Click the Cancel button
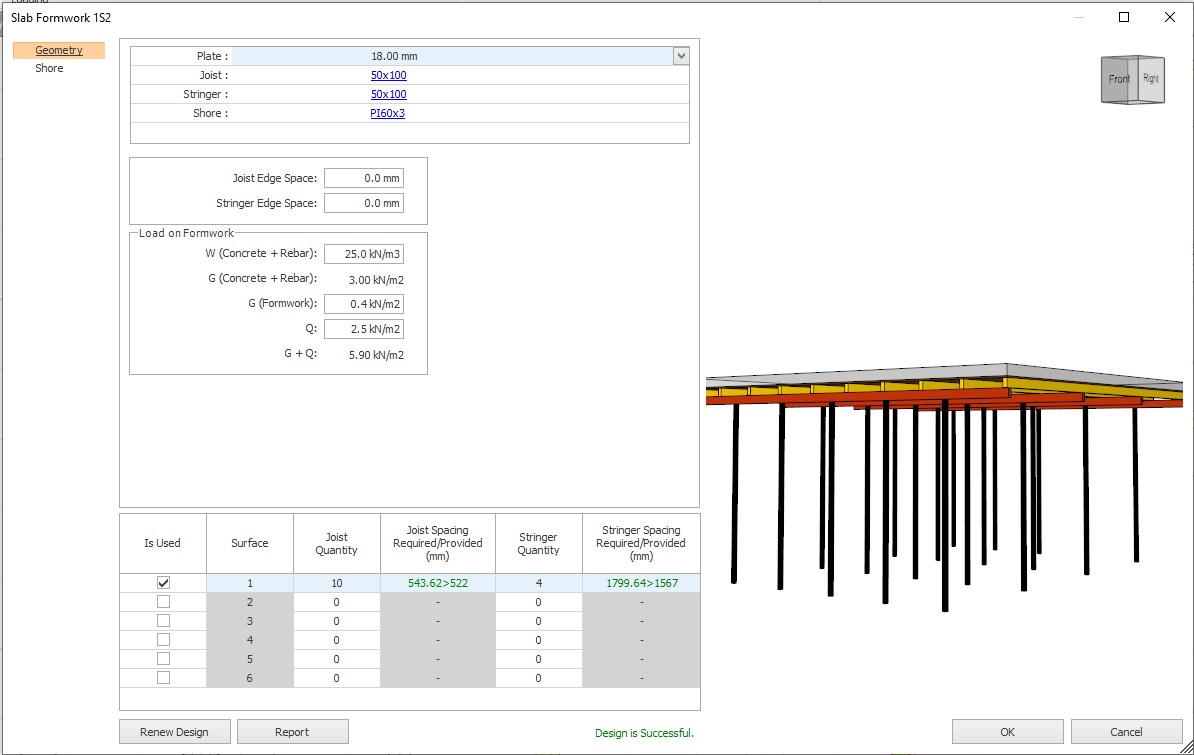Screen dimensions: 1194x755 tap(1126, 732)
